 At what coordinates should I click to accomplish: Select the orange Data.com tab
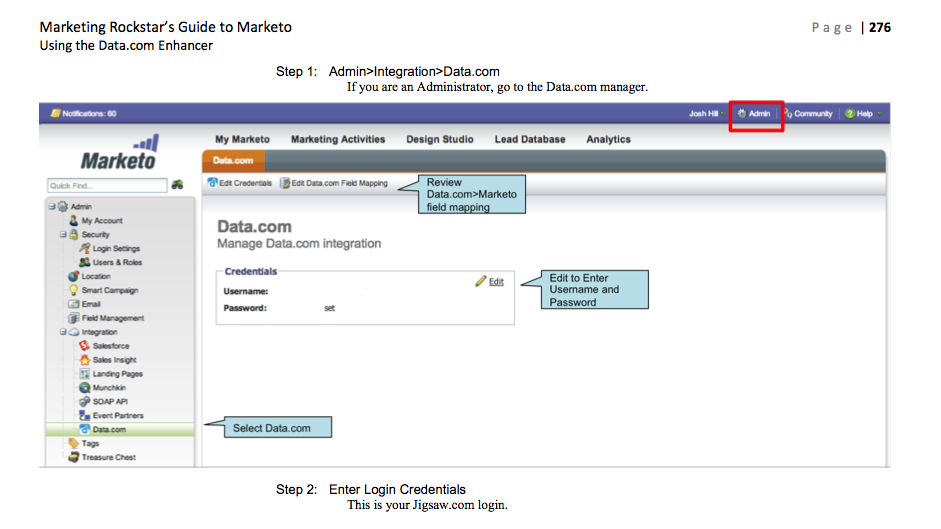233,160
